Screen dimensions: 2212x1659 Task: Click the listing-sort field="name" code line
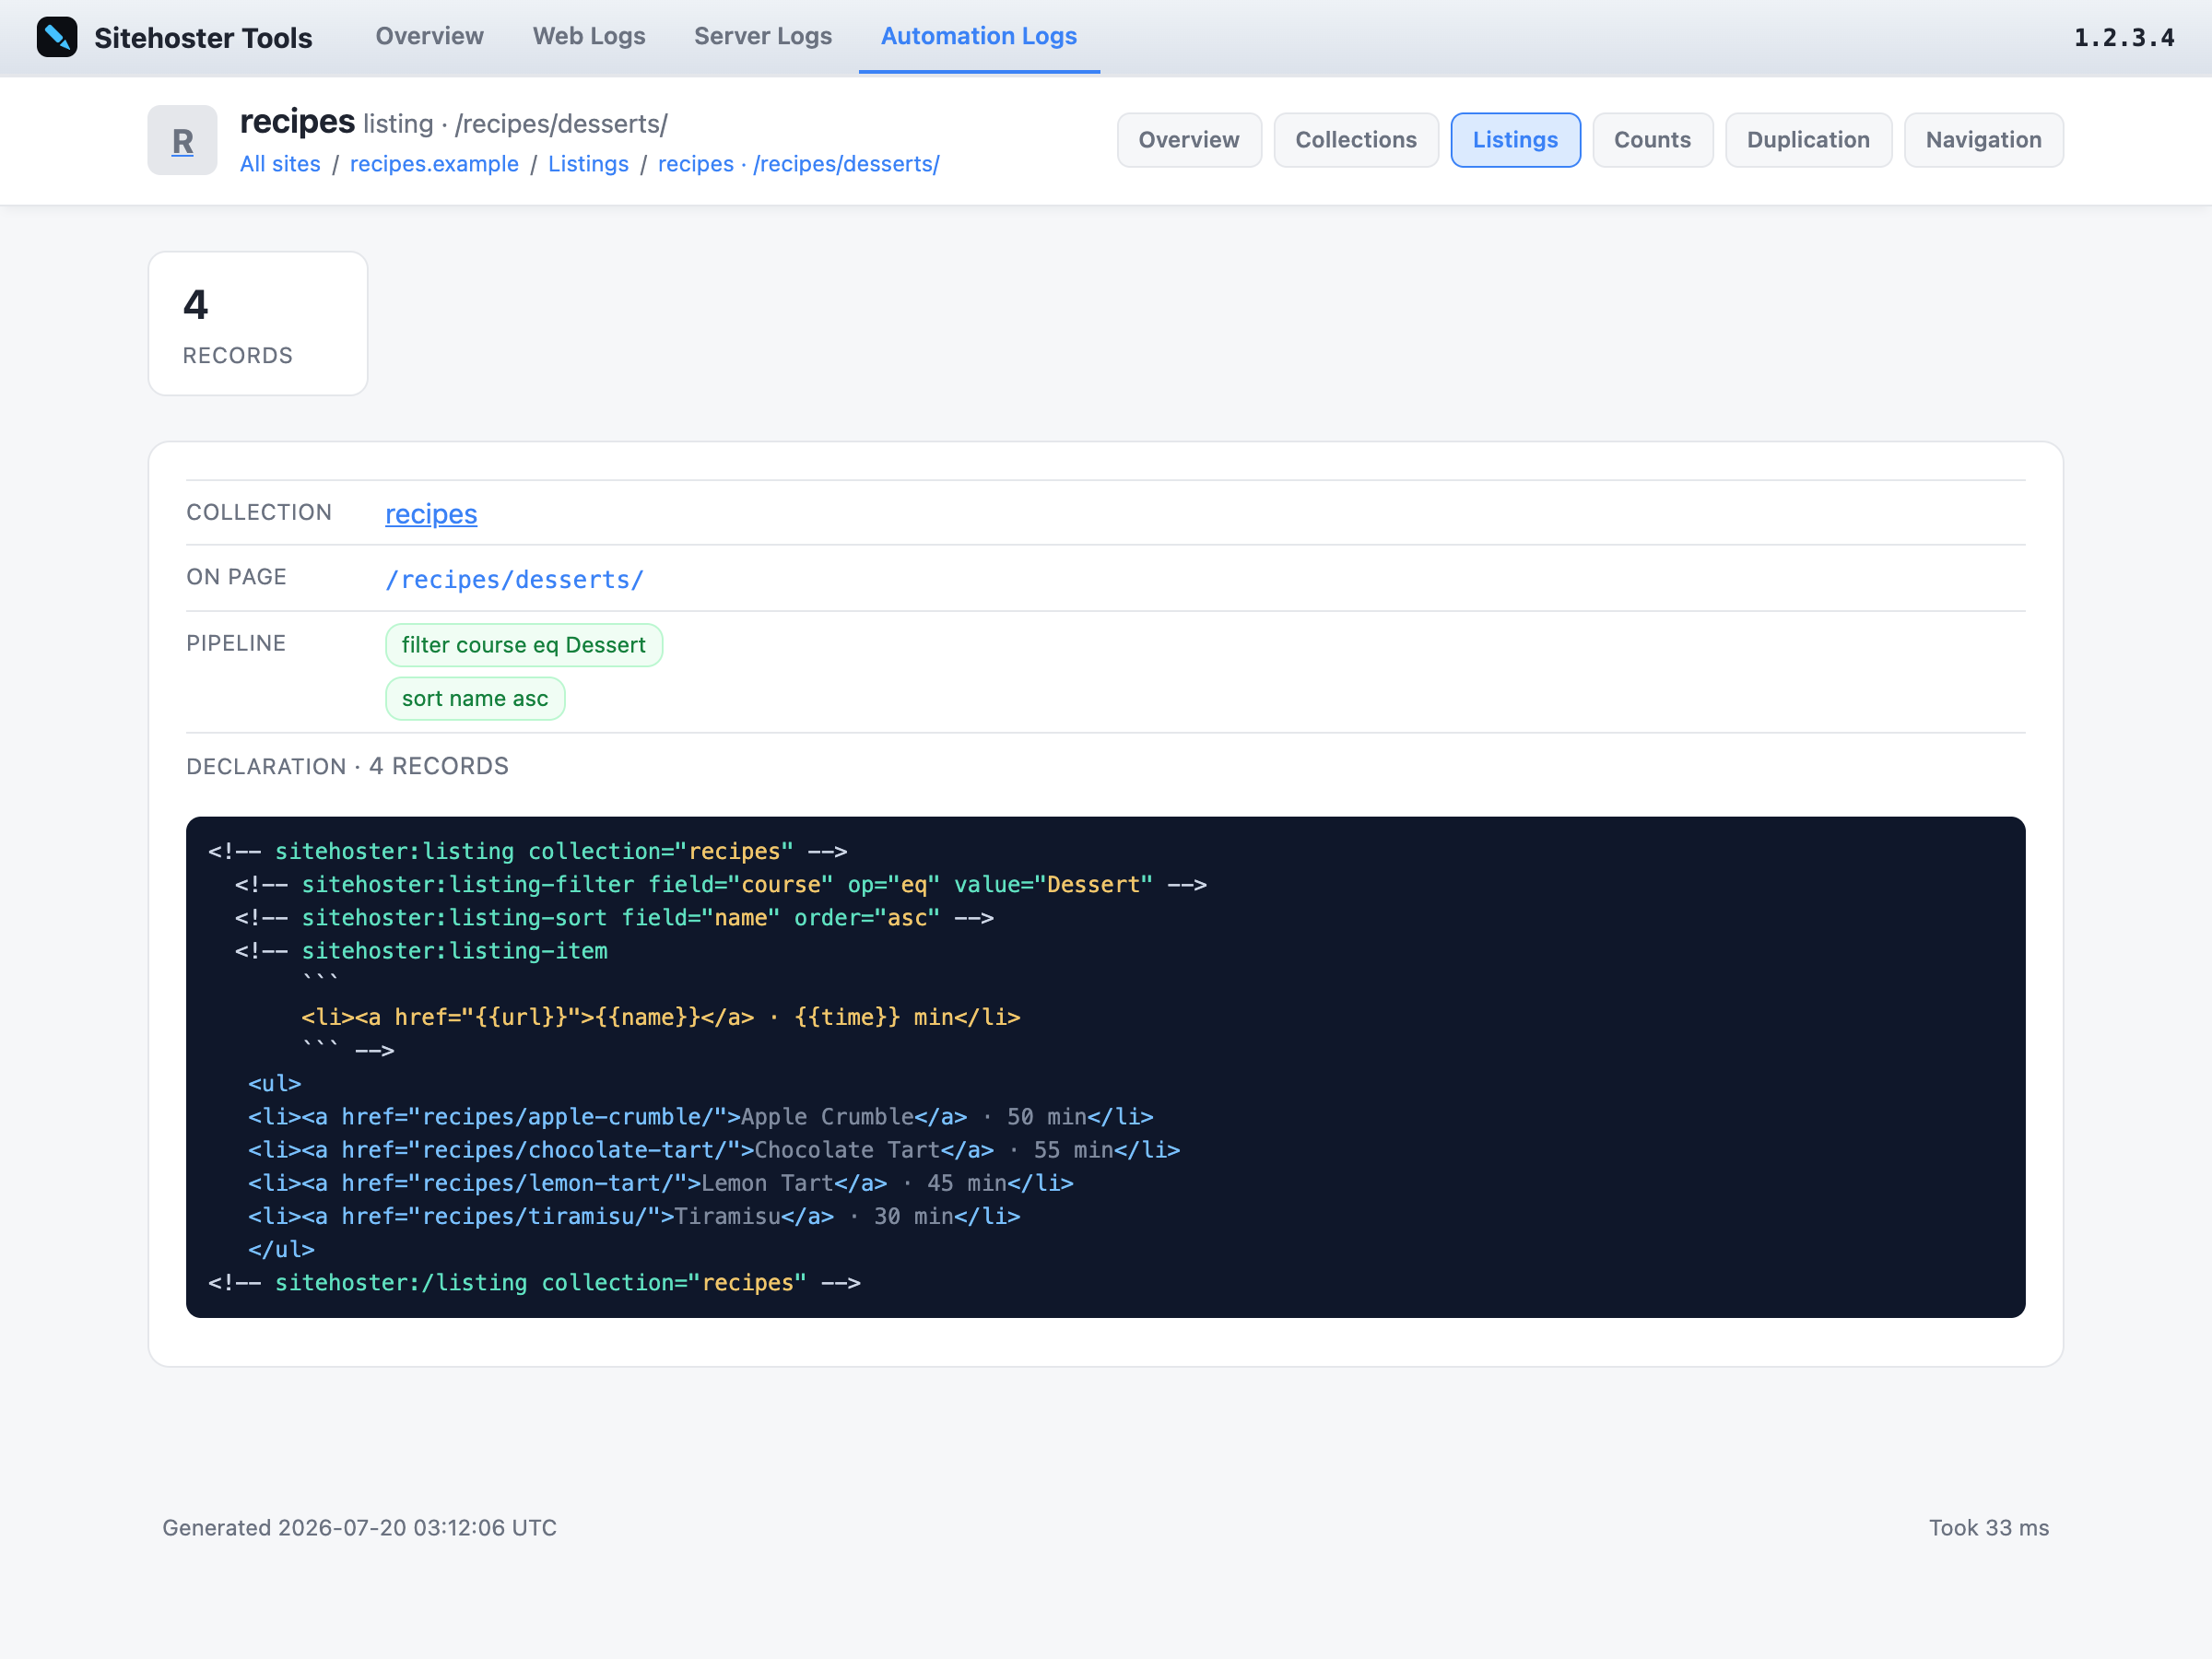pos(614,918)
